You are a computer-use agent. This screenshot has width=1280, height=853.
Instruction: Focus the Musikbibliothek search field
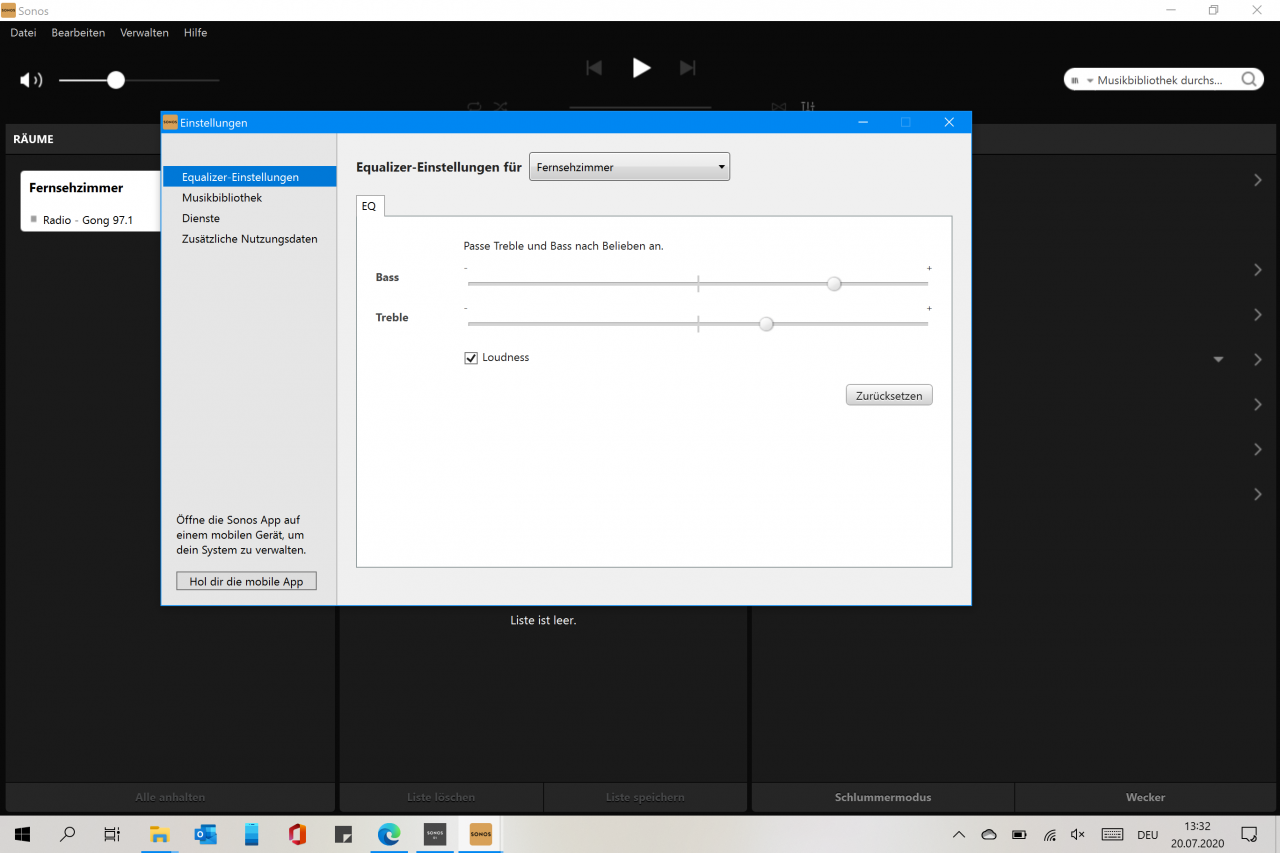point(1165,80)
